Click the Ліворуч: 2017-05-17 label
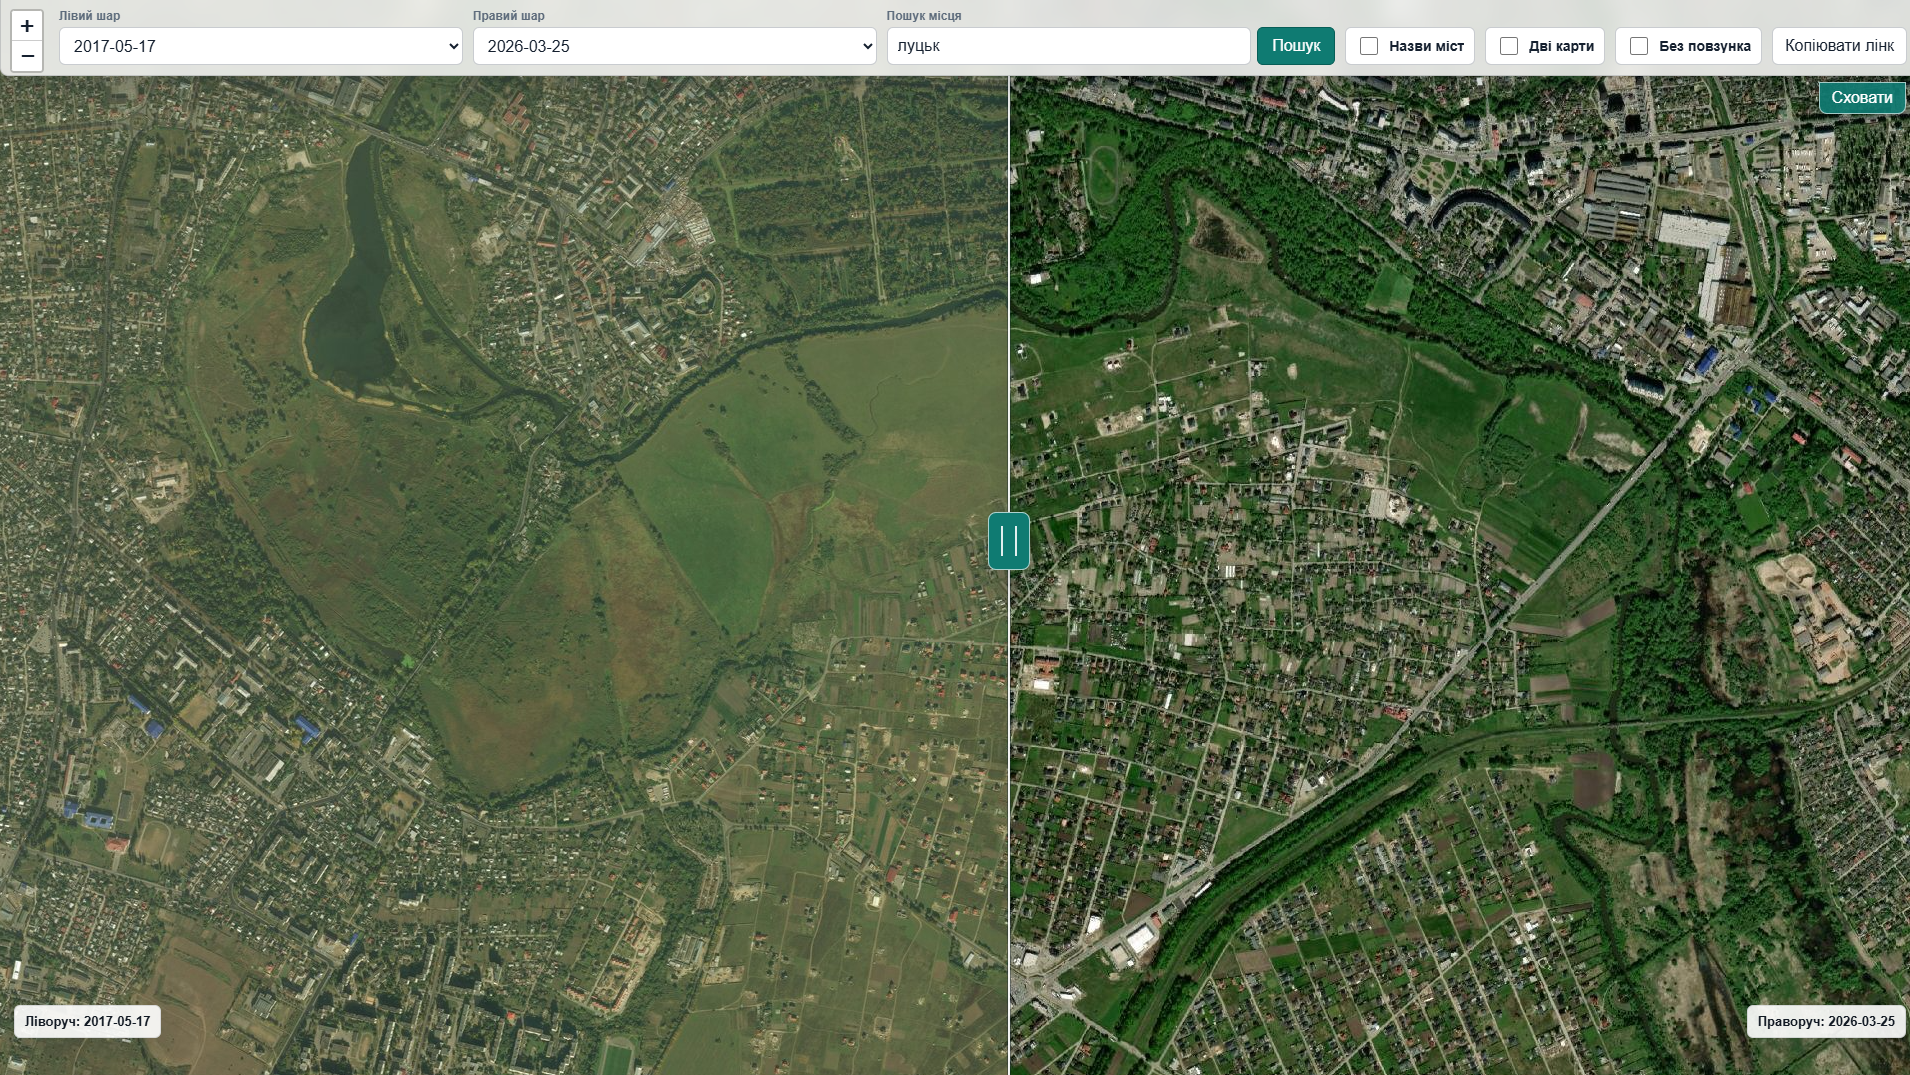Viewport: 1910px width, 1075px height. click(x=88, y=1021)
